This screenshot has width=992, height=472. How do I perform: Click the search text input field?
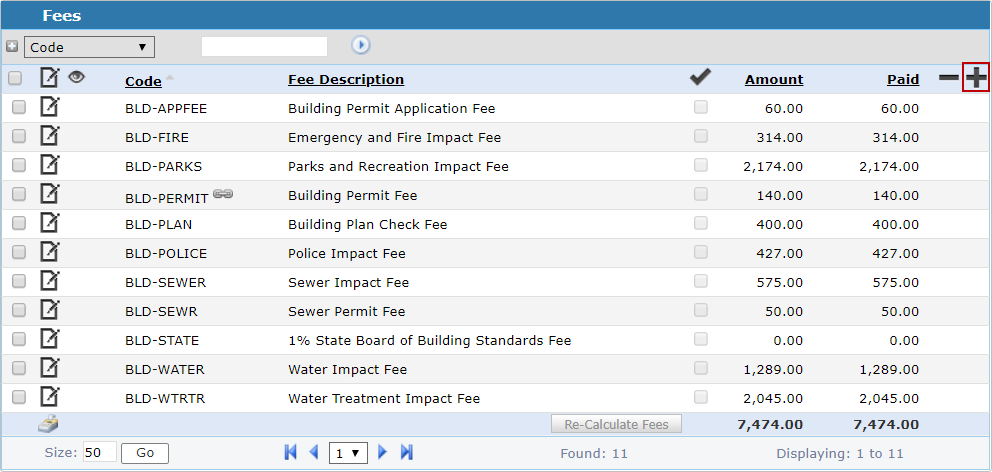tap(264, 46)
